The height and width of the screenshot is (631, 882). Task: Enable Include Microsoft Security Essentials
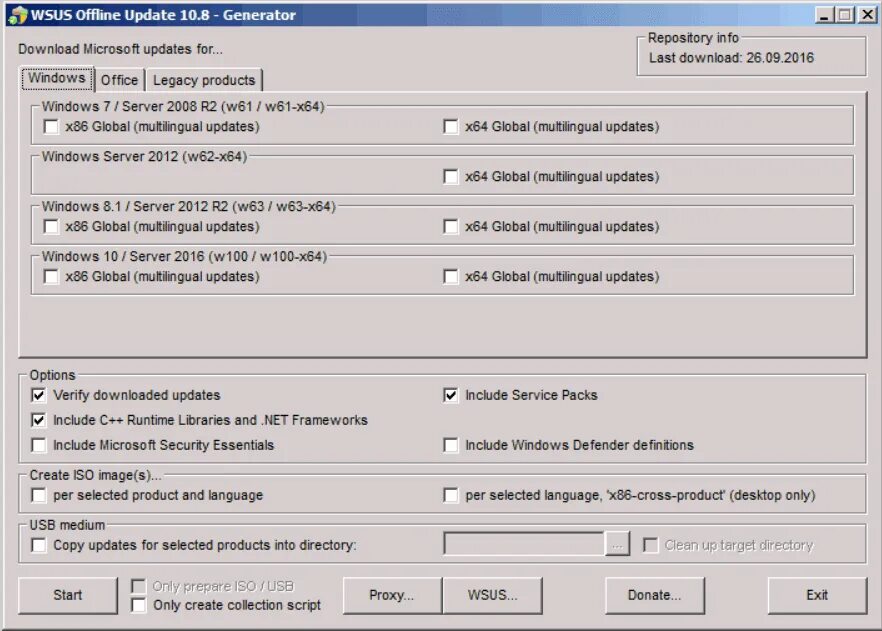[38, 445]
